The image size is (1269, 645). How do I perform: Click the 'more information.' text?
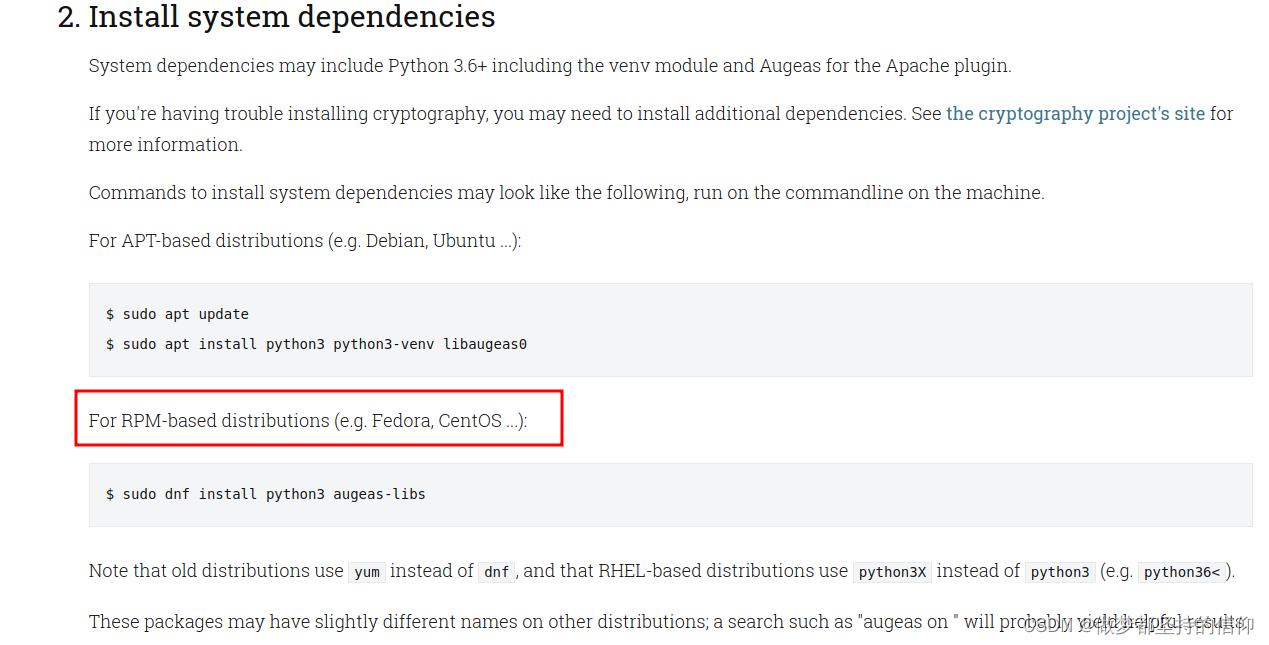click(165, 145)
